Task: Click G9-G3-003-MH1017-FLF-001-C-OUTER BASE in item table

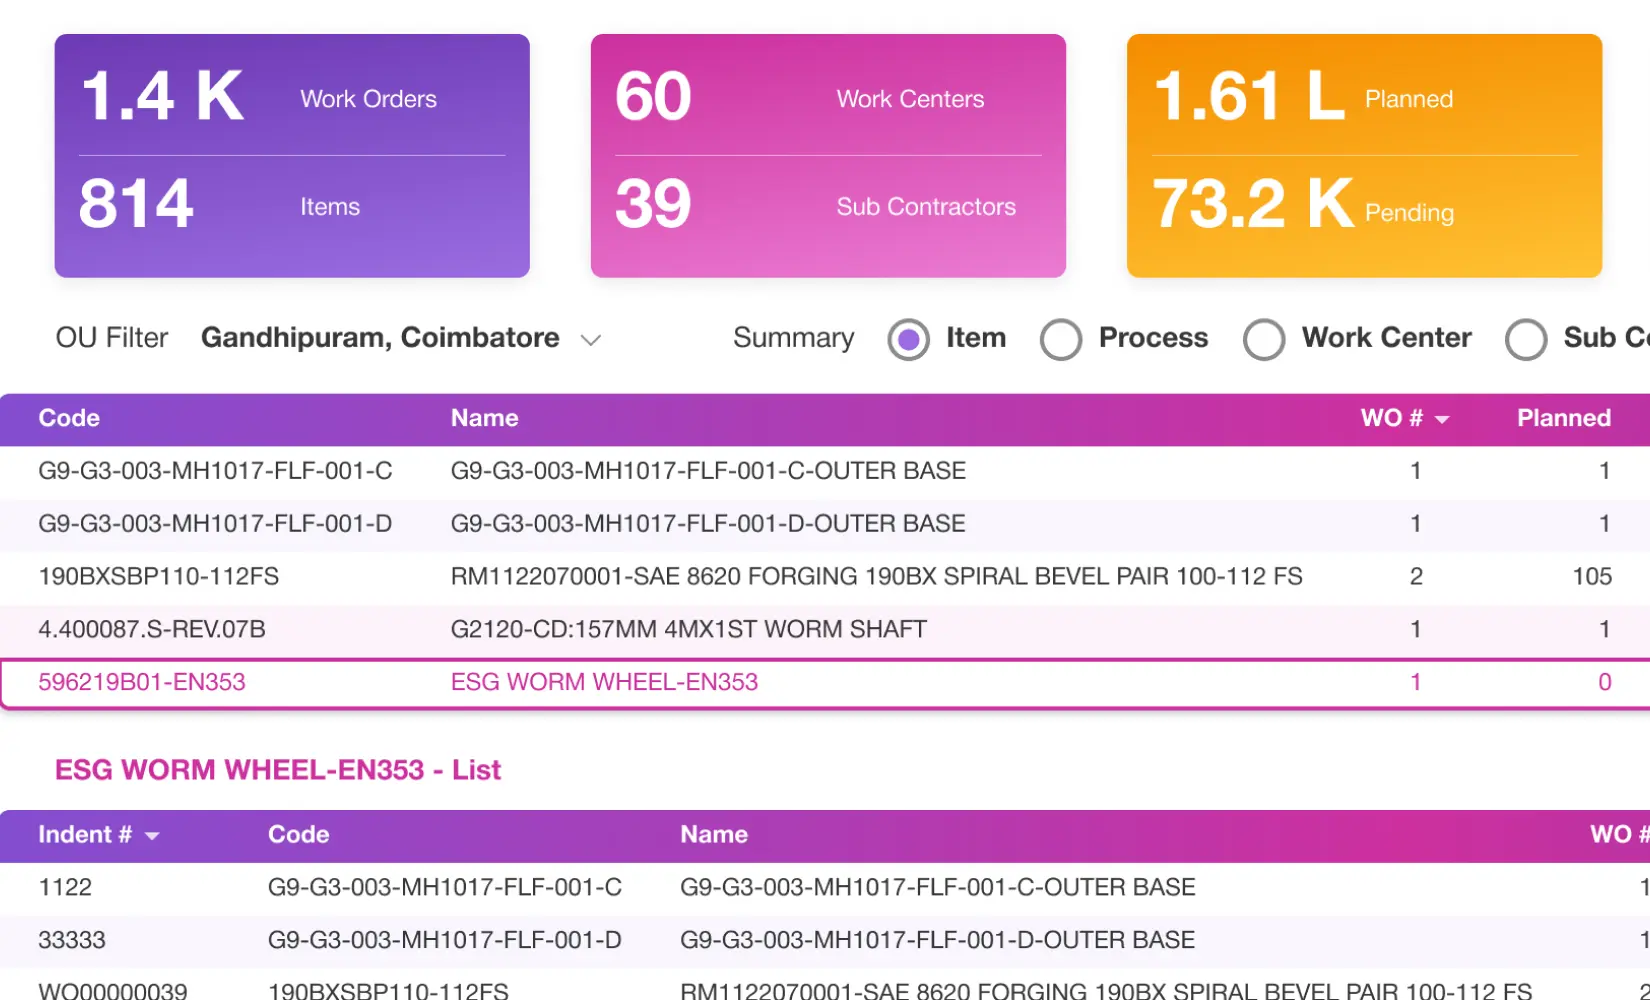Action: click(x=708, y=471)
